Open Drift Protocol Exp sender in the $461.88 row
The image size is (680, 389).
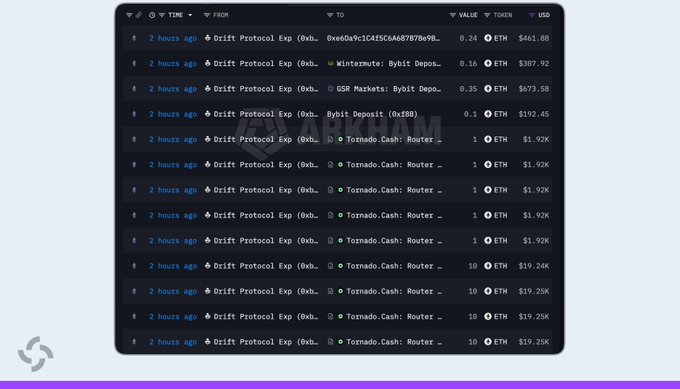[x=265, y=38]
